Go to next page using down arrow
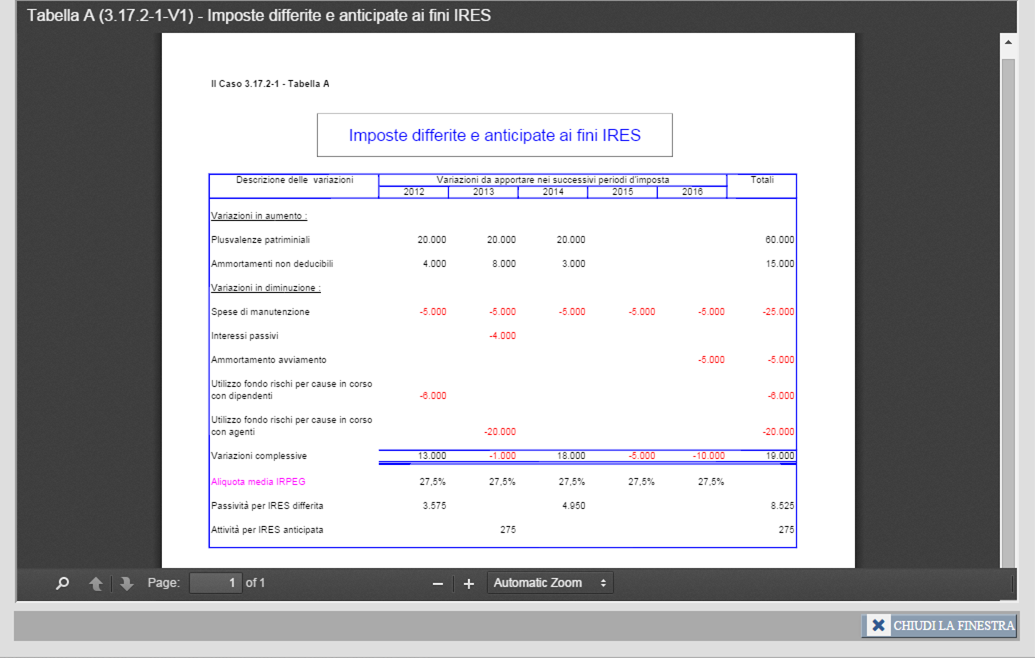1035x658 pixels. [126, 583]
